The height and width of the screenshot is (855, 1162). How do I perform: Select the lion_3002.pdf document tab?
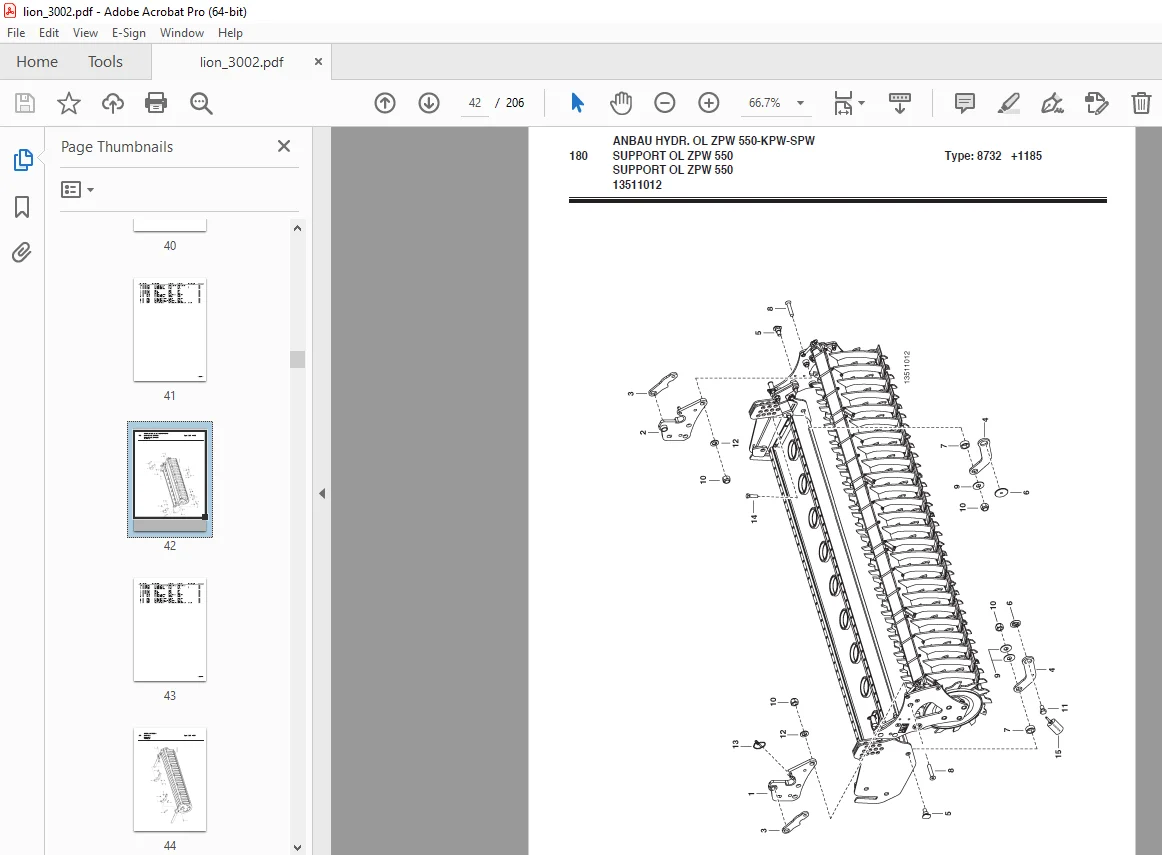242,62
